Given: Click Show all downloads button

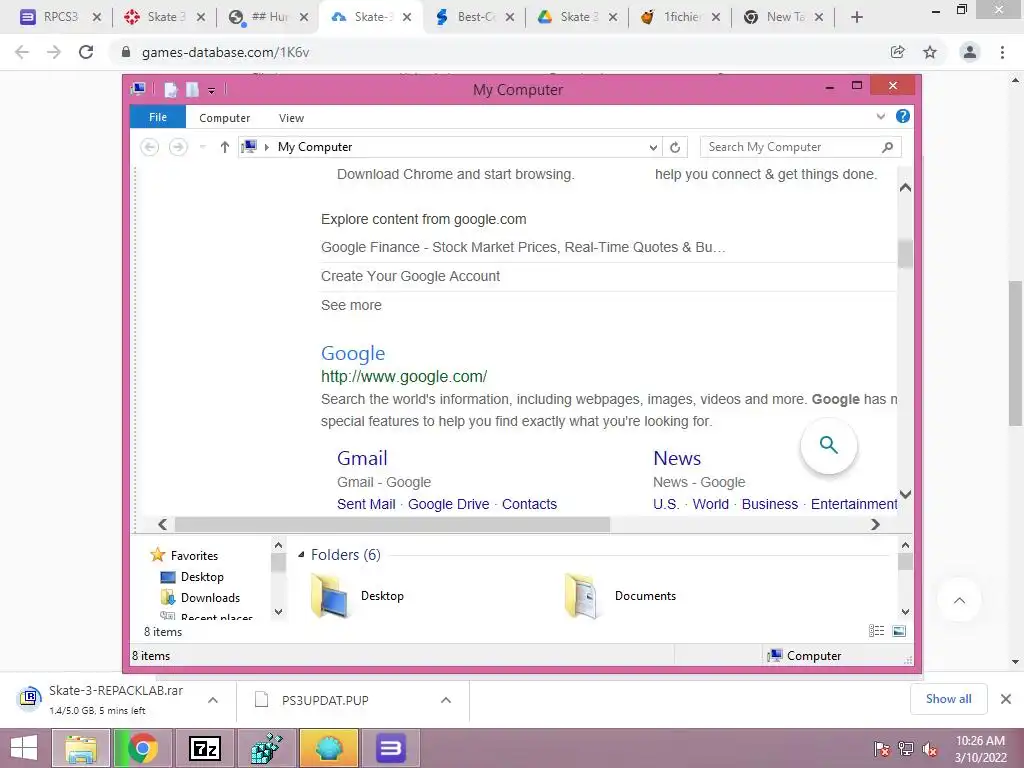Looking at the screenshot, I should coord(948,699).
